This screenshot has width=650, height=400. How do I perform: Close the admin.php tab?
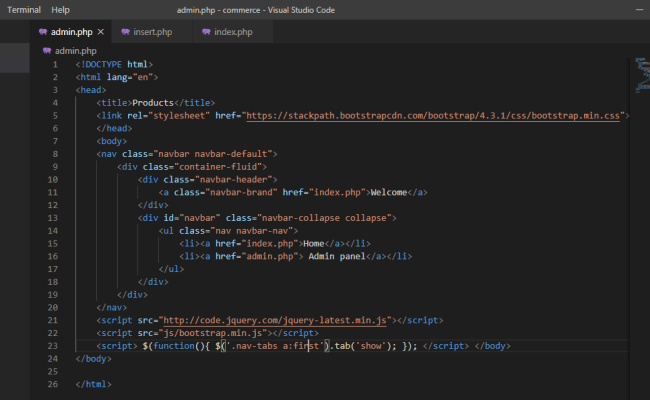click(100, 32)
